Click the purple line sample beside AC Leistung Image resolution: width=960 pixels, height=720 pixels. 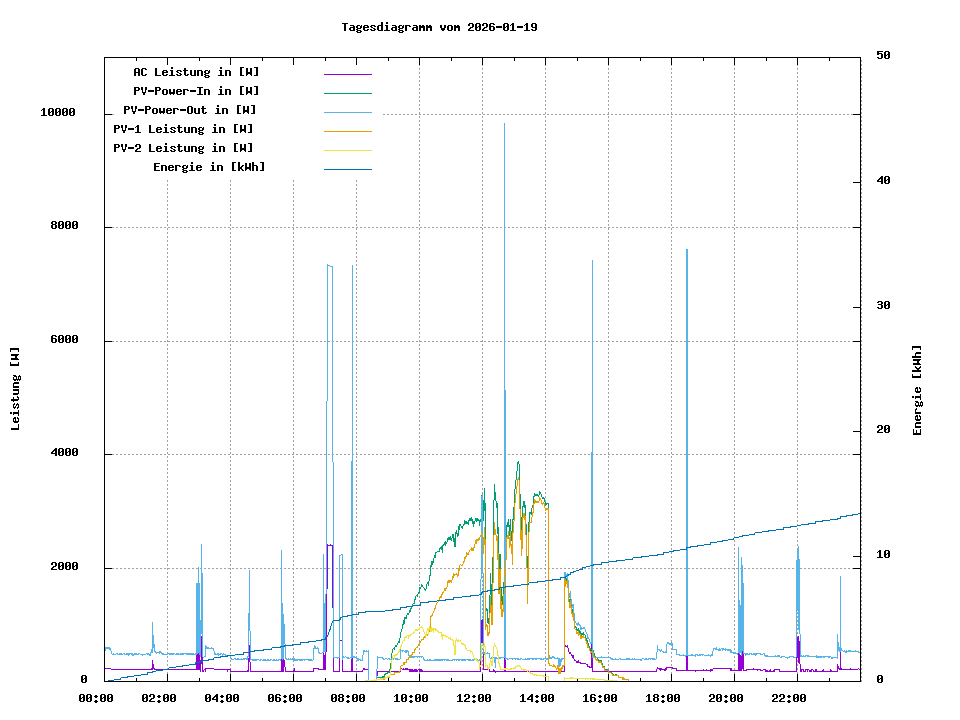[x=347, y=73]
